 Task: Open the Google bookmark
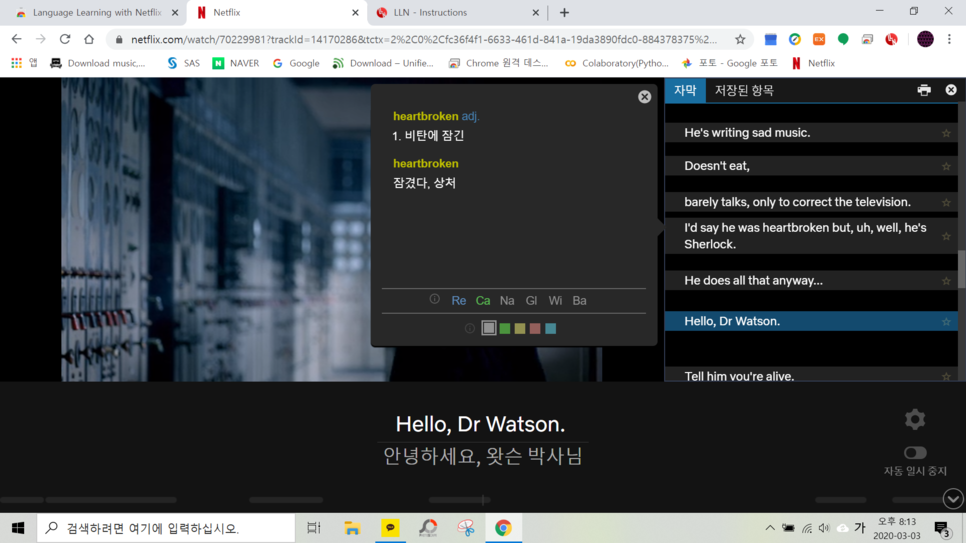point(296,63)
